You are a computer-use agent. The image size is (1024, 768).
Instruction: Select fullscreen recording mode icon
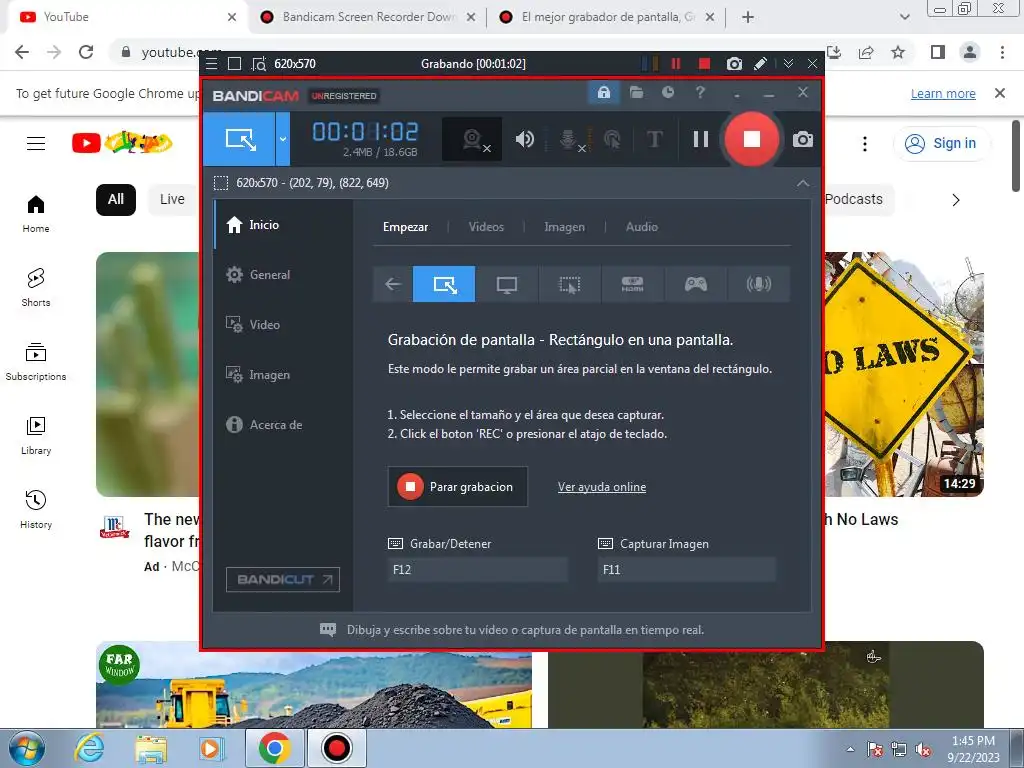507,284
